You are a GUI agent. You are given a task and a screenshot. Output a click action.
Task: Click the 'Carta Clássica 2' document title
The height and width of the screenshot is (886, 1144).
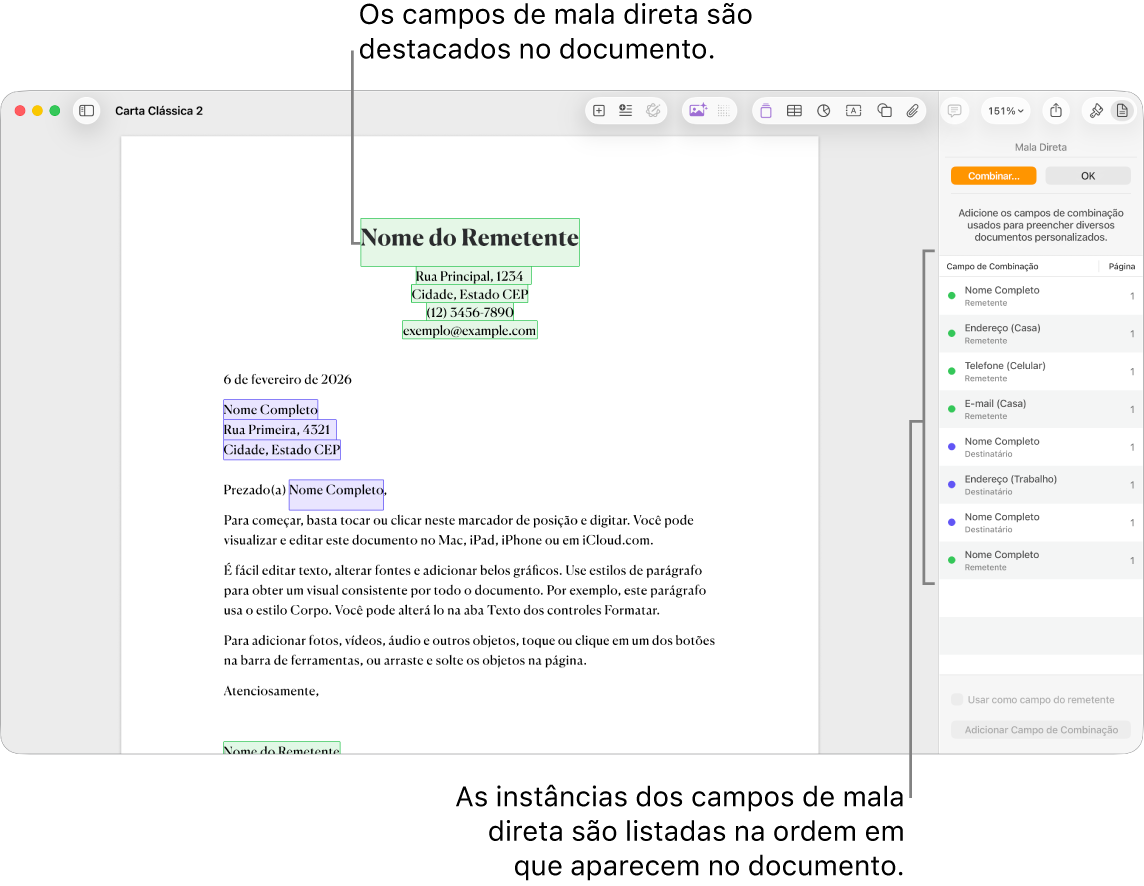159,111
